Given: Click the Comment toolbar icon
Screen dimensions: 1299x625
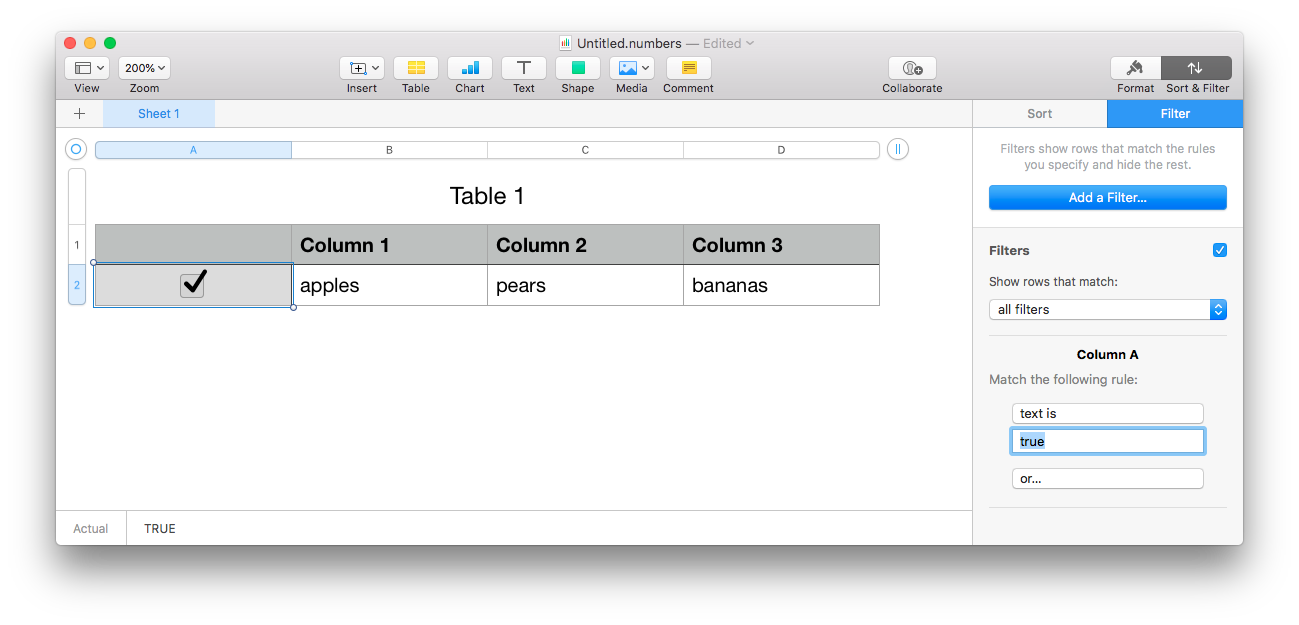Looking at the screenshot, I should 689,68.
